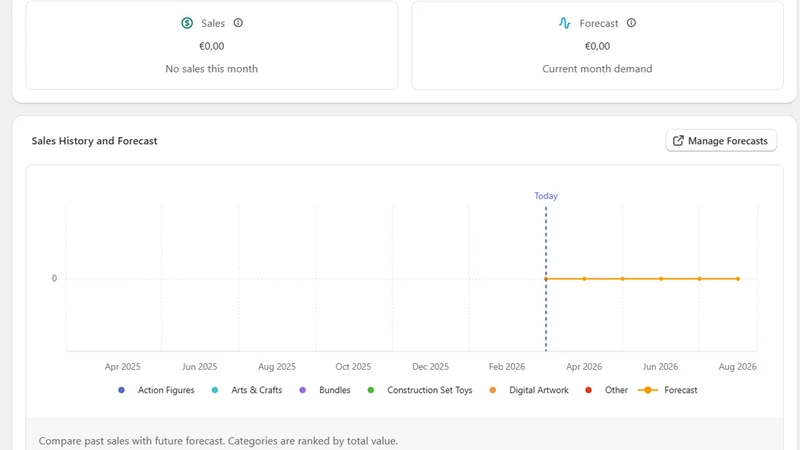Screen dimensions: 800x450
Task: Select 'No sales this month' text
Action: [x=212, y=69]
